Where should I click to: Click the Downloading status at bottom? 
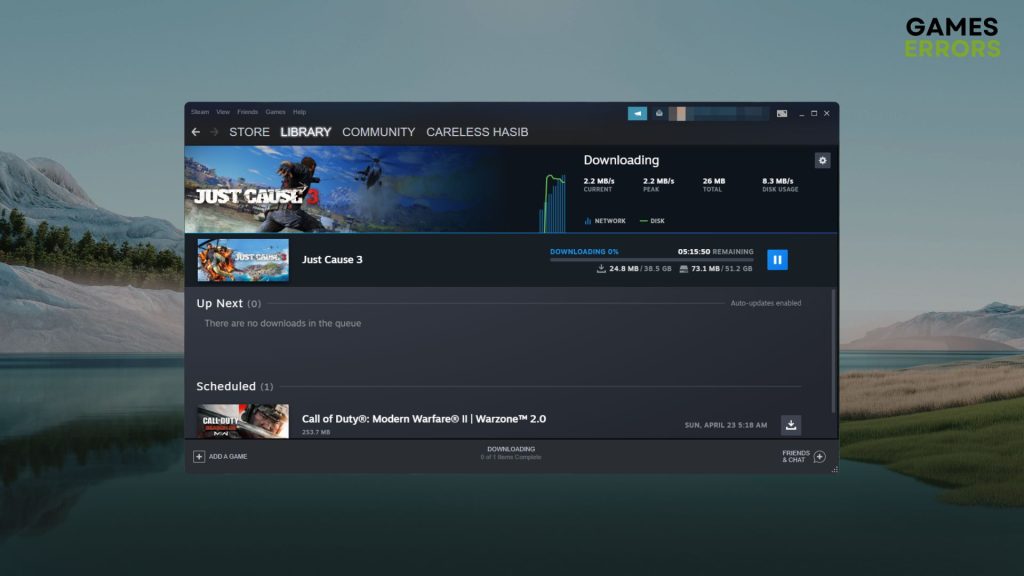tap(511, 453)
